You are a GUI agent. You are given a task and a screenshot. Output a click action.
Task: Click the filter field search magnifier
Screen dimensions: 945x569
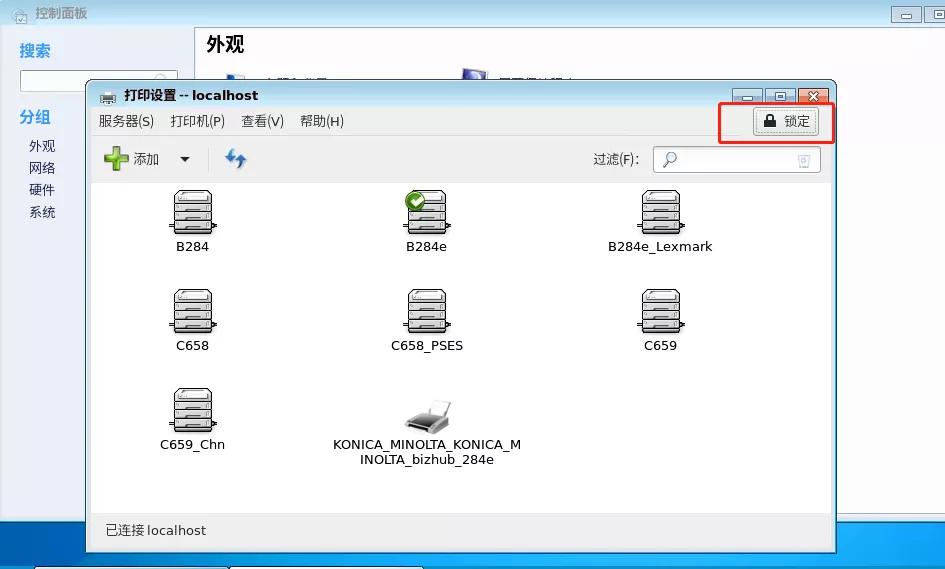670,159
